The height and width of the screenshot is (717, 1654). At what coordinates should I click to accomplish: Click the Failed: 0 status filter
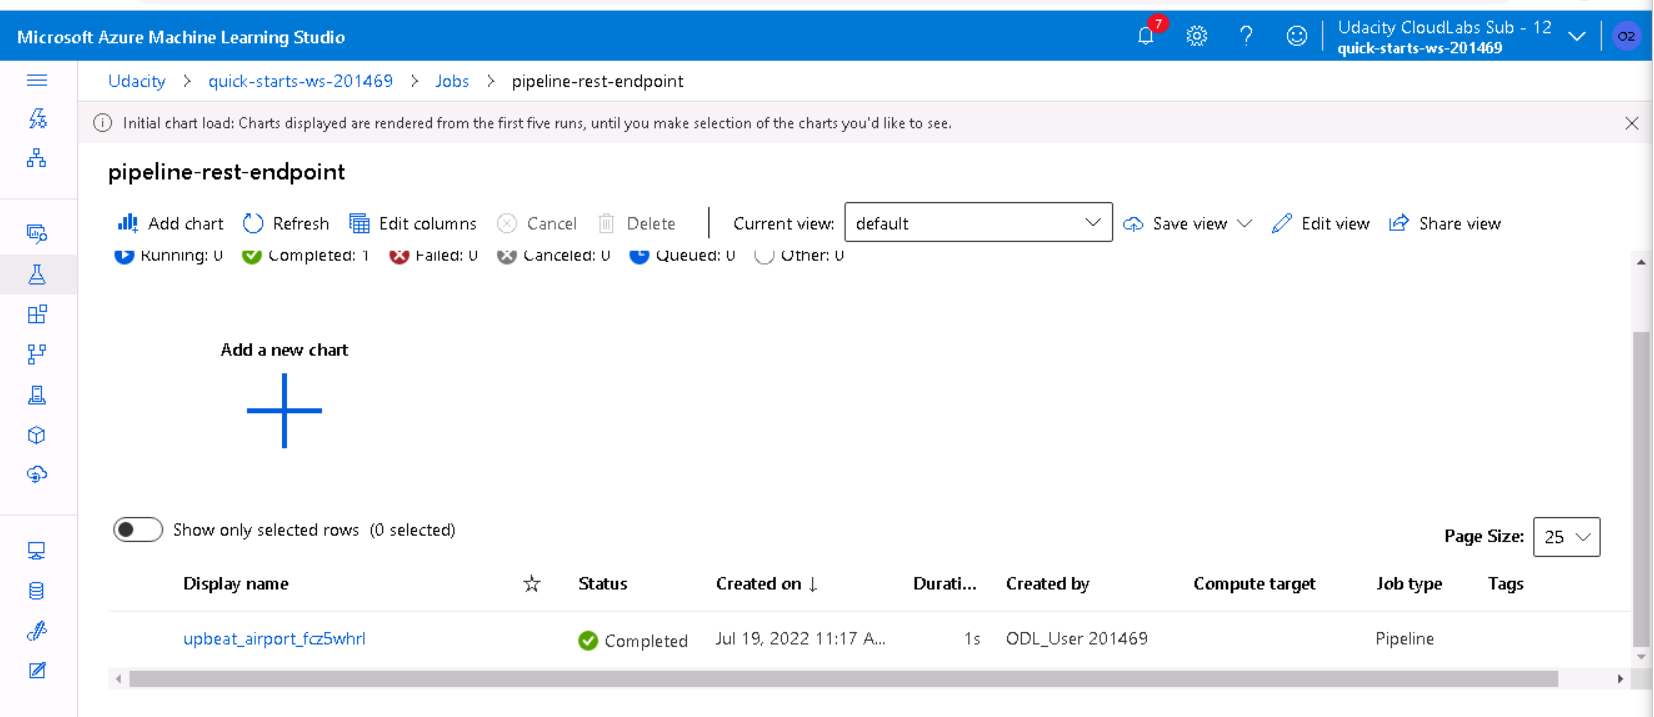click(433, 256)
